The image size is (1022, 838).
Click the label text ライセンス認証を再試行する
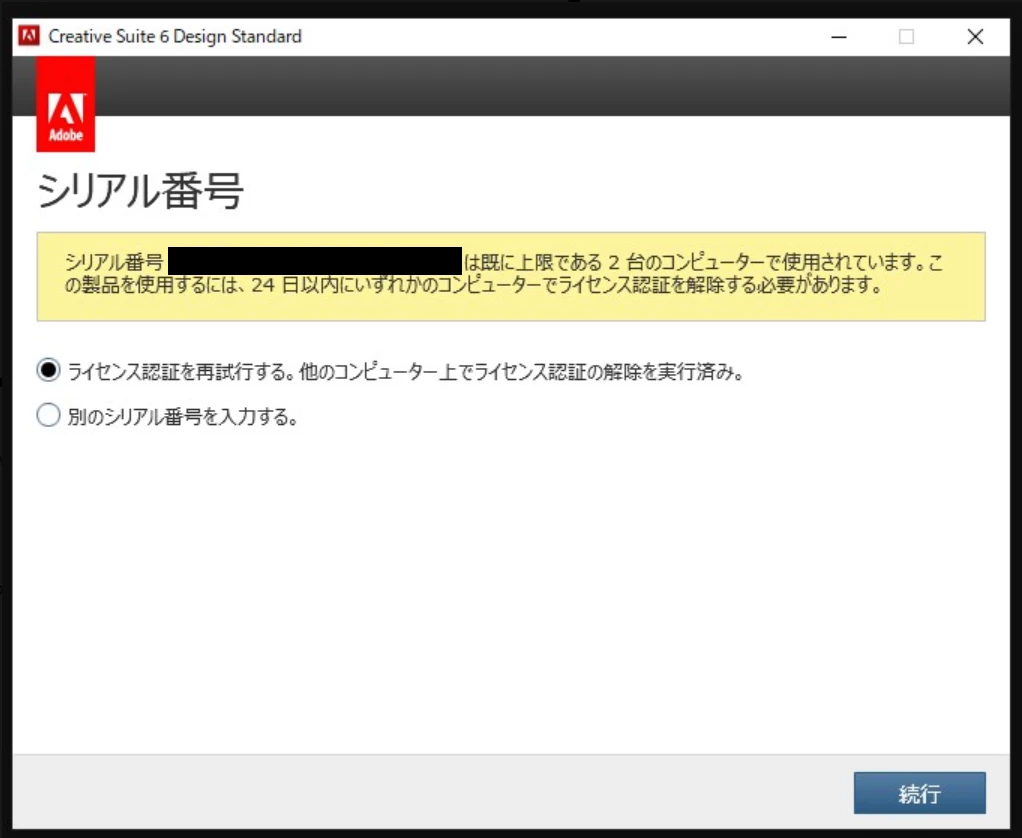181,371
